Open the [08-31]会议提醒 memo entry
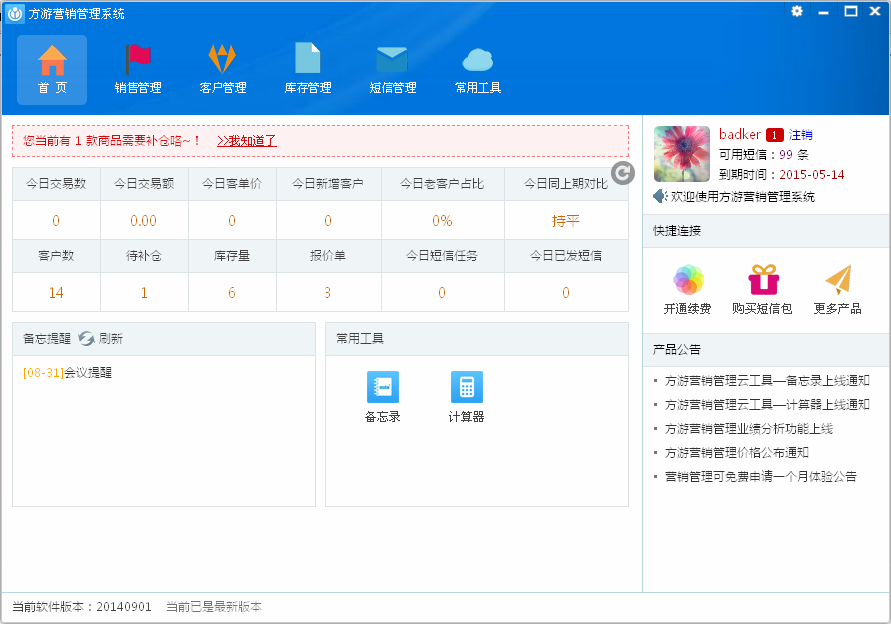The height and width of the screenshot is (624, 891). coord(67,373)
